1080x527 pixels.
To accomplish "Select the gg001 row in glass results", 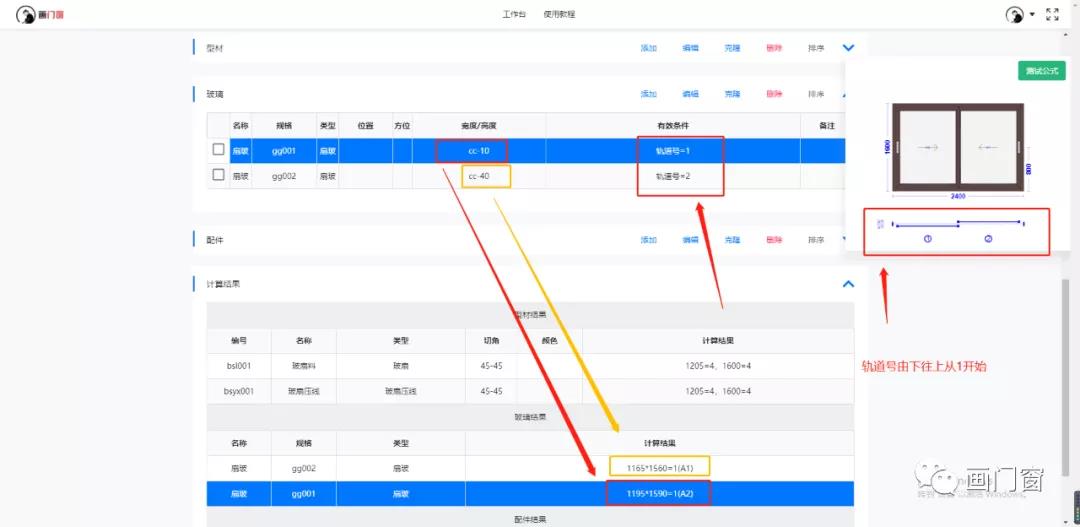I will tap(530, 494).
